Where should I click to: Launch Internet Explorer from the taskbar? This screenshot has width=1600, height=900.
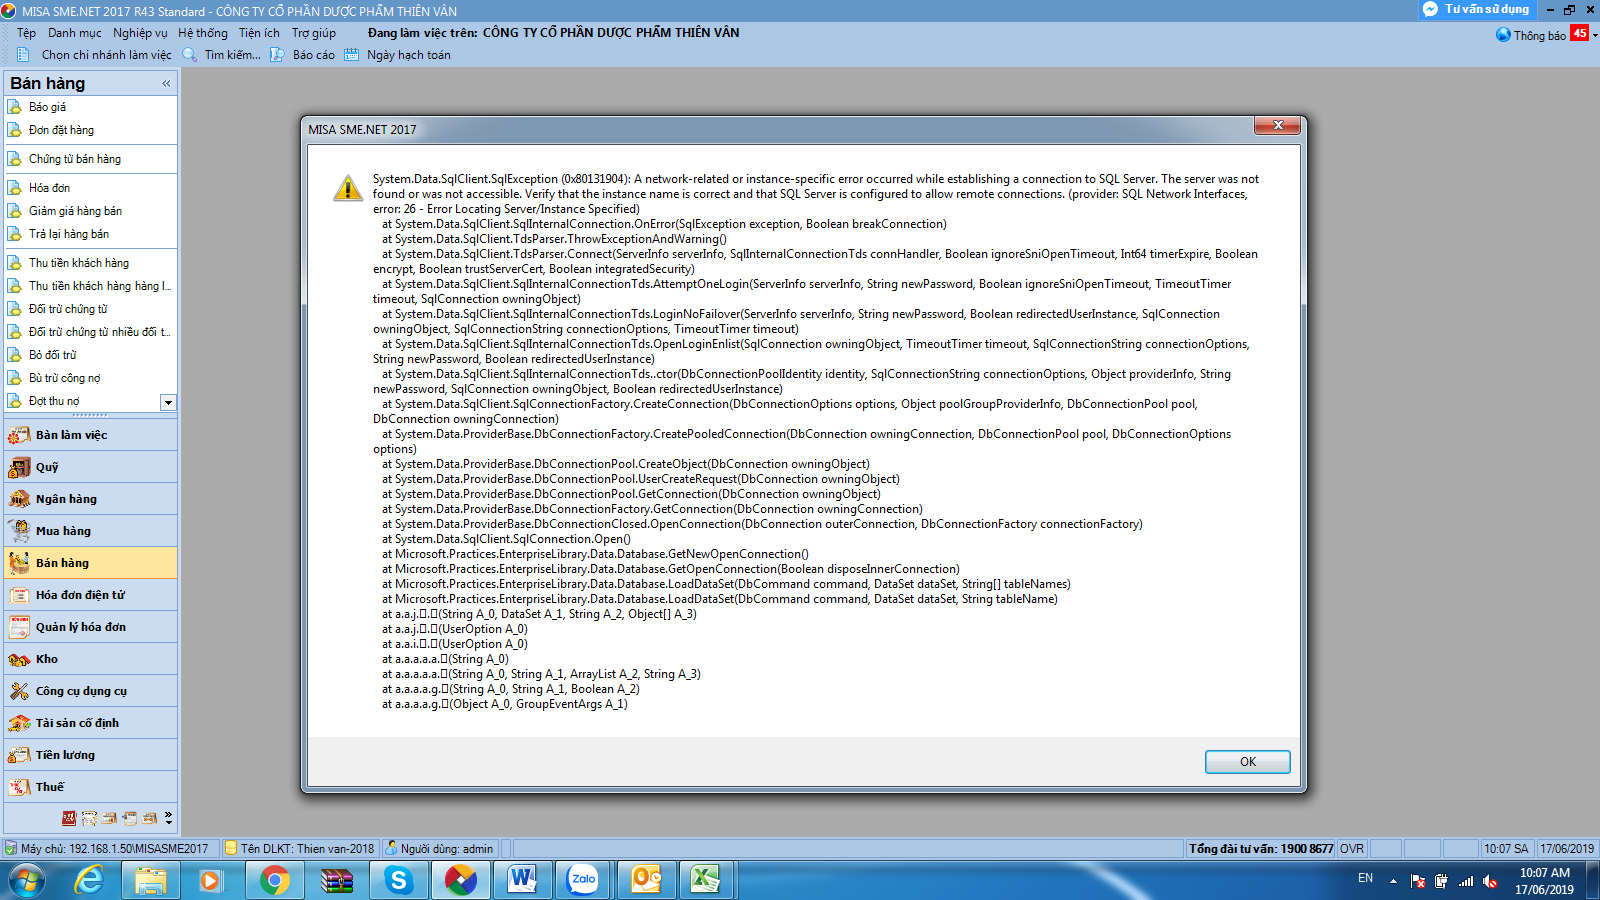pyautogui.click(x=90, y=880)
